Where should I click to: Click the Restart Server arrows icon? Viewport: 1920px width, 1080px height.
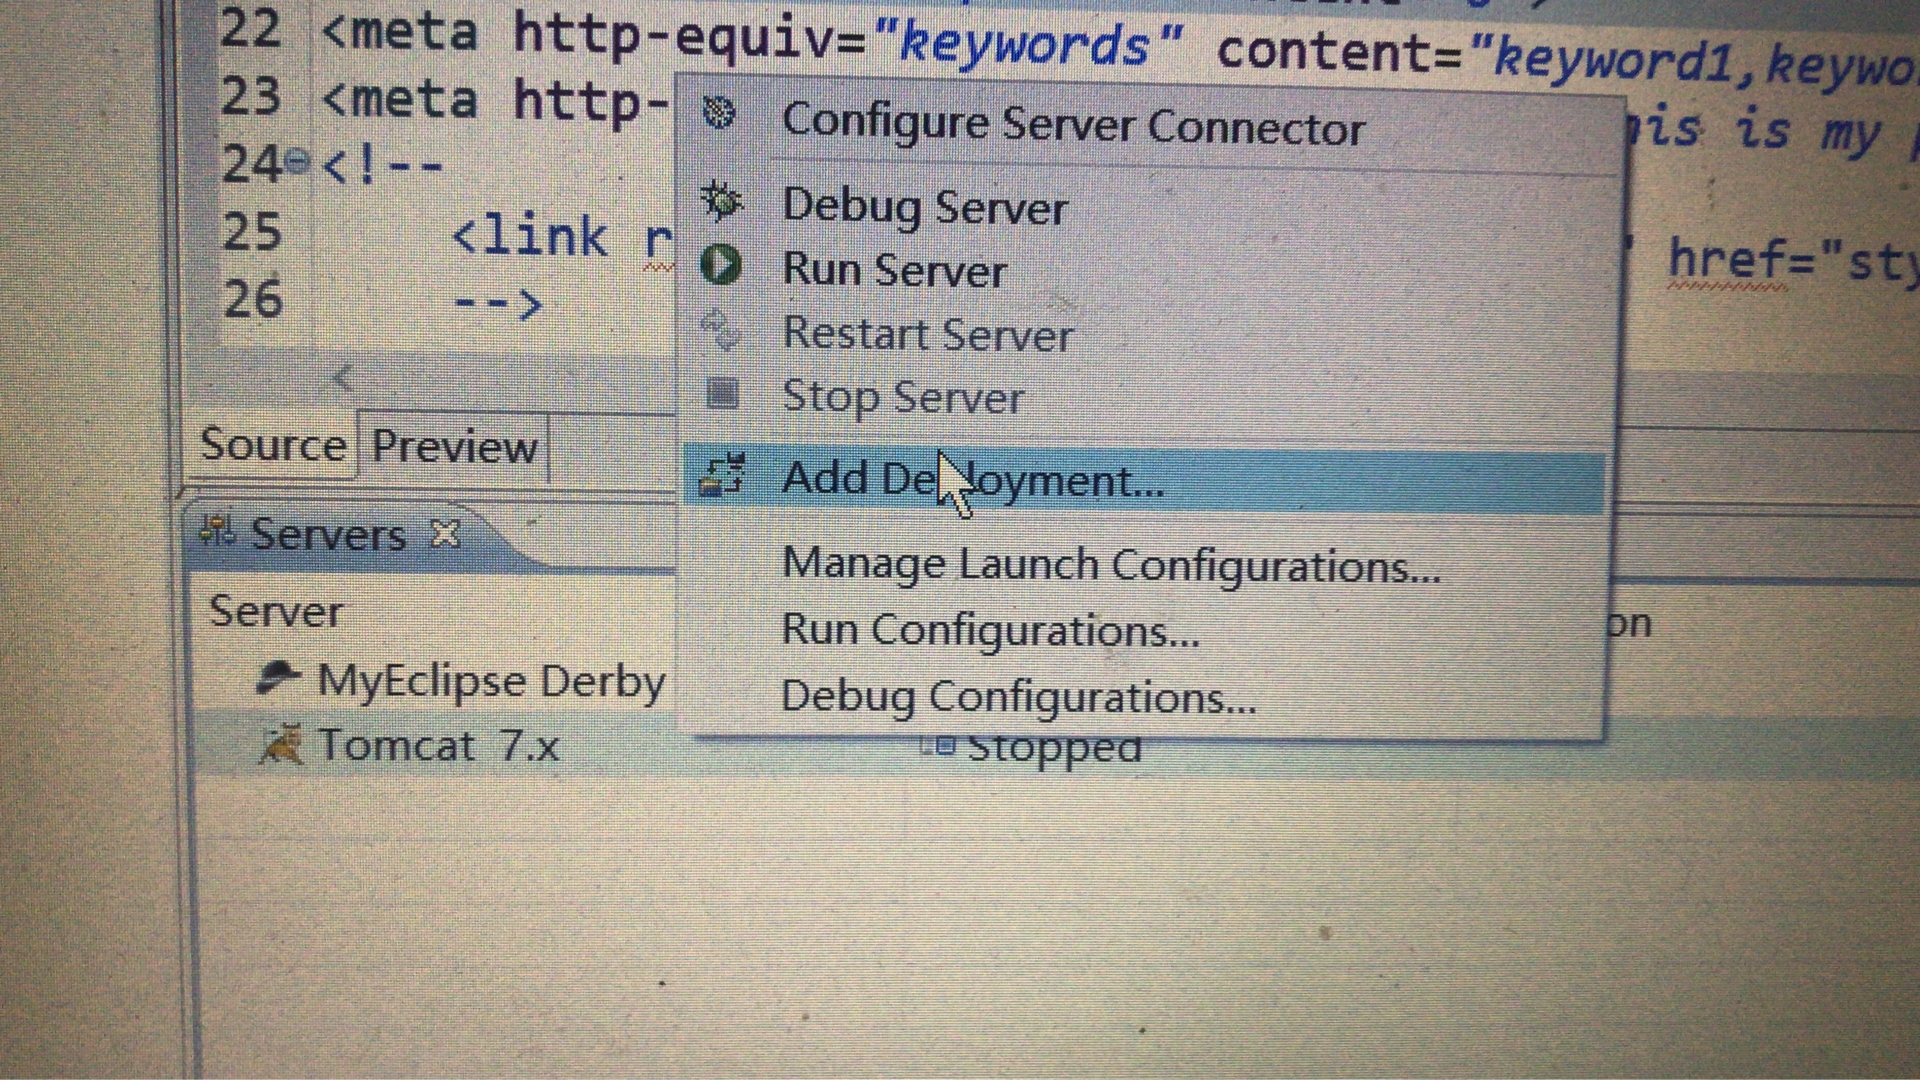[x=720, y=330]
